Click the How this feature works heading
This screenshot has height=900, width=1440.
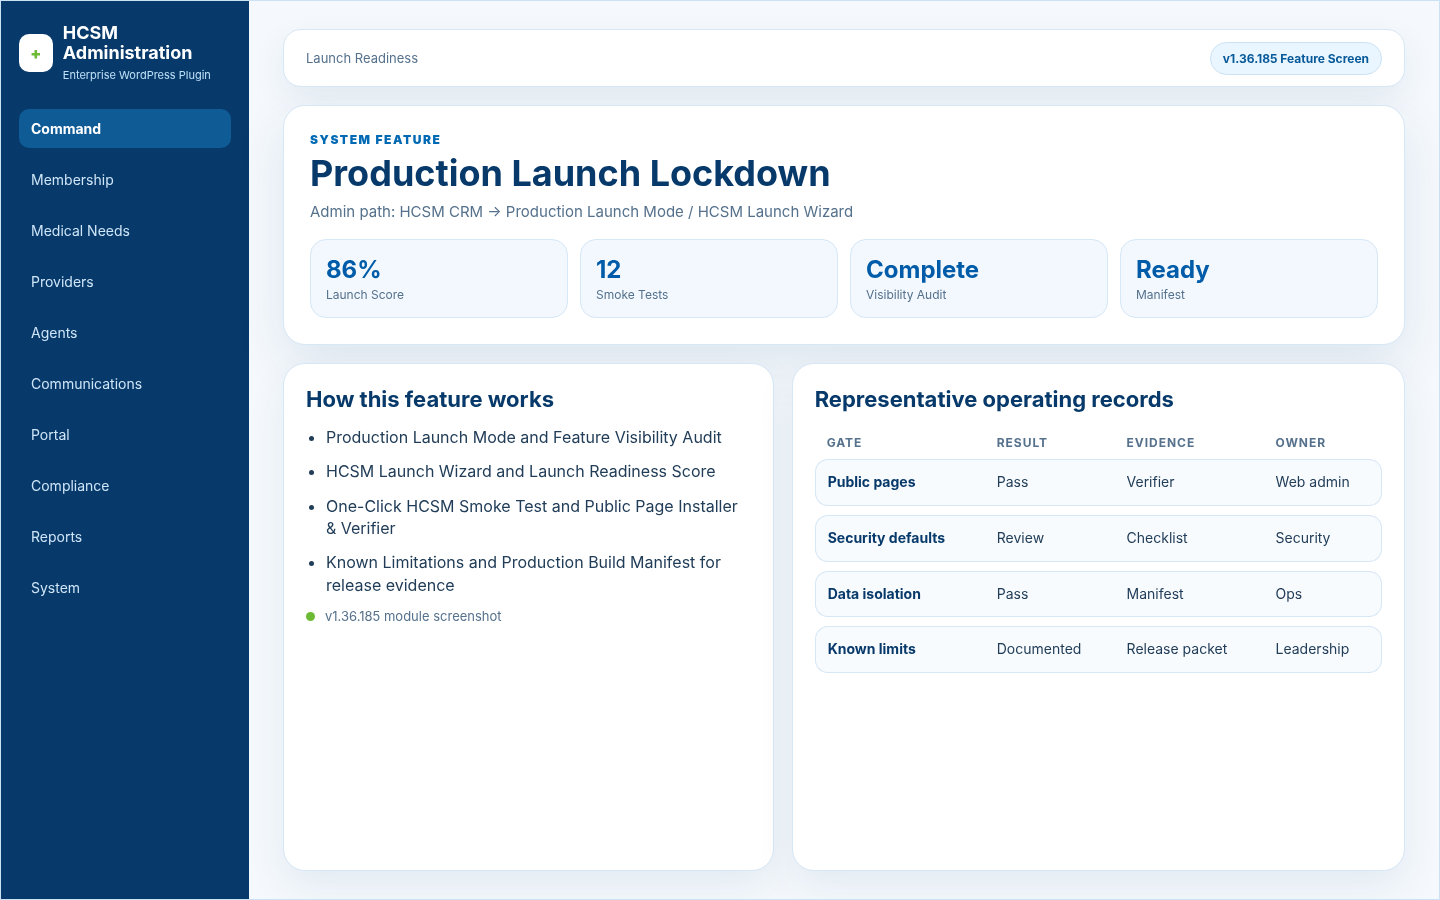click(430, 400)
